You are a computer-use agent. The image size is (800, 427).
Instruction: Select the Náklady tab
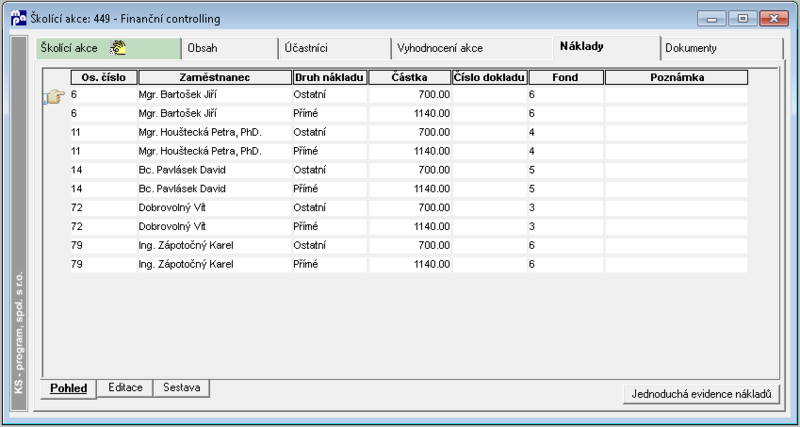(606, 47)
